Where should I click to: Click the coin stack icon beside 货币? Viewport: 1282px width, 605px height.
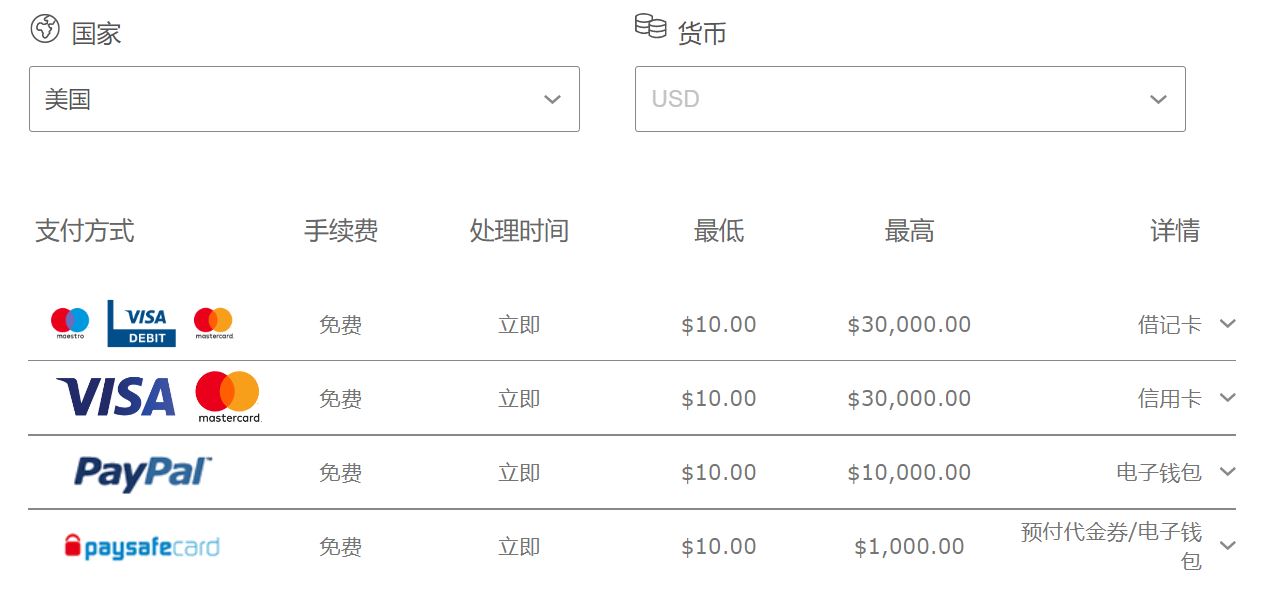(650, 26)
